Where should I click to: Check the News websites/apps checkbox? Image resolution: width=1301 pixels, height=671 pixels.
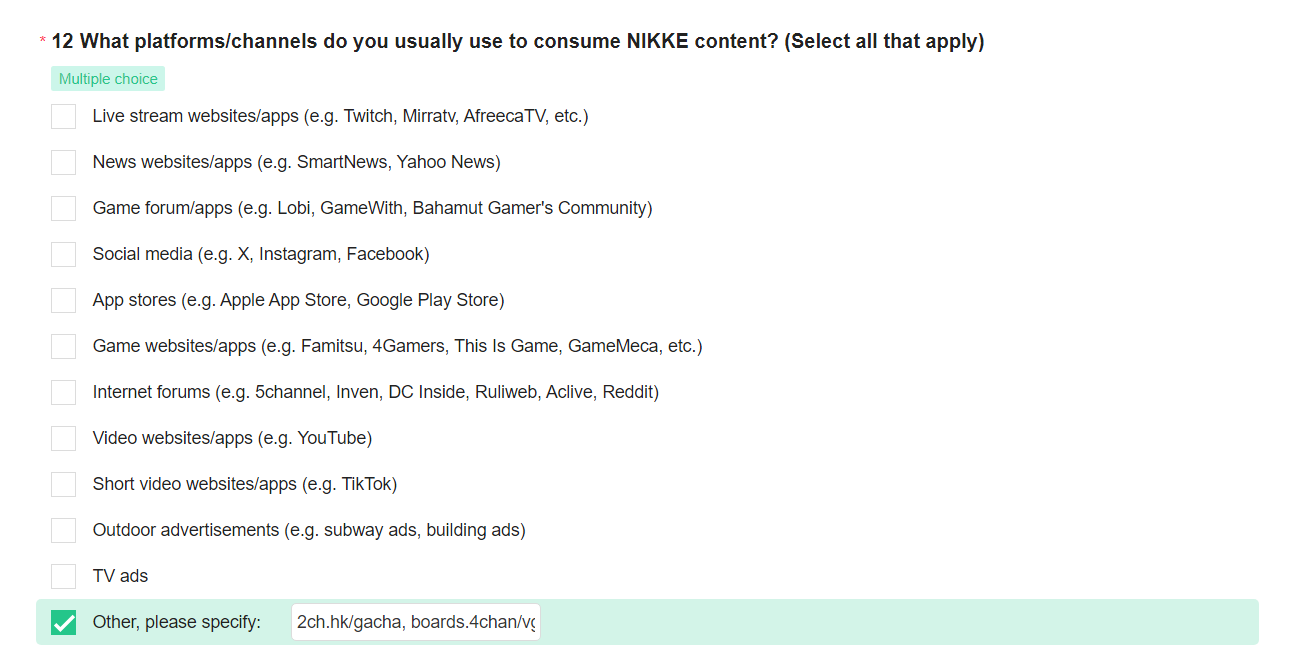pos(63,162)
